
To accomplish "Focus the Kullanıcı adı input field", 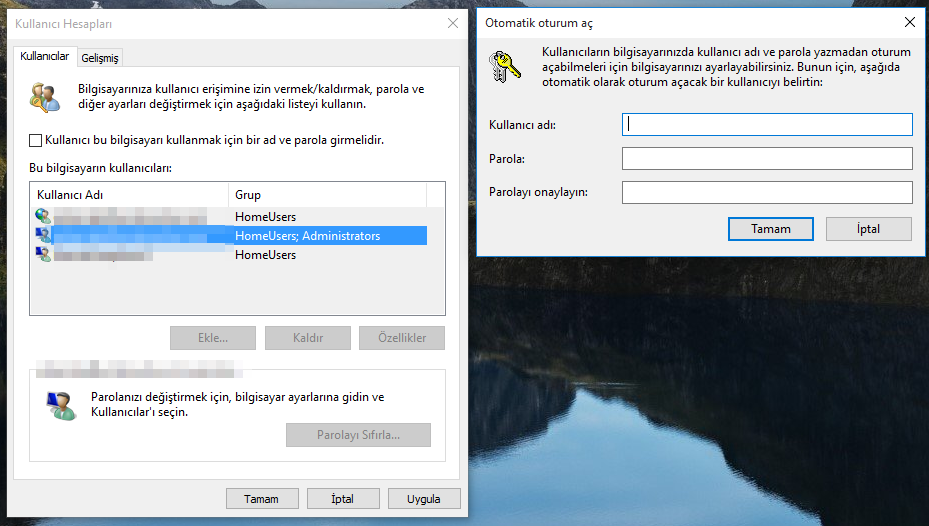I will click(767, 124).
